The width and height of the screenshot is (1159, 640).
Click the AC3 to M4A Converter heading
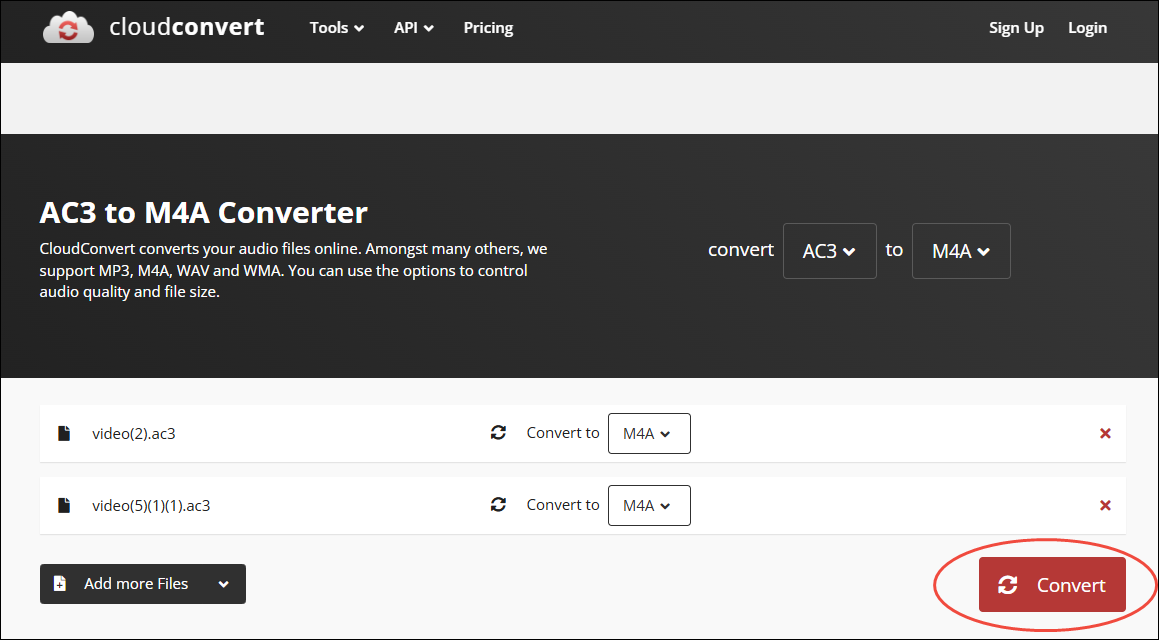click(203, 213)
